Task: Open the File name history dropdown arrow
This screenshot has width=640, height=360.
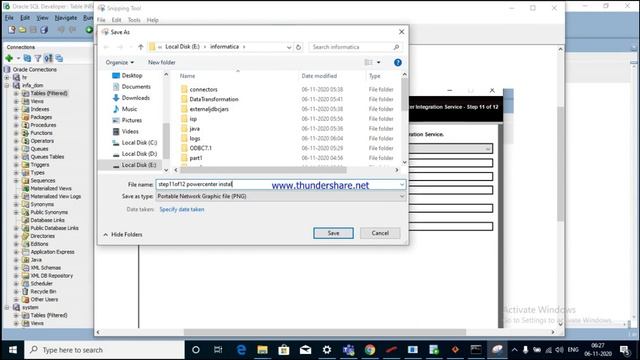Action: point(402,184)
